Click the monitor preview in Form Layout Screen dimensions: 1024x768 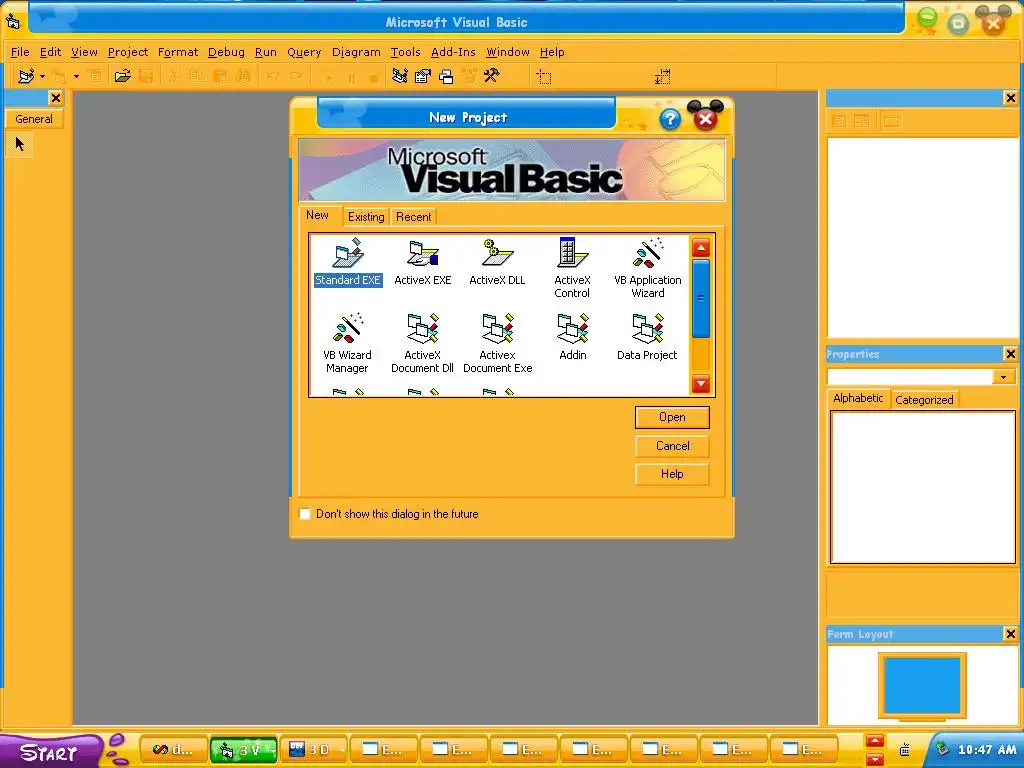point(921,685)
